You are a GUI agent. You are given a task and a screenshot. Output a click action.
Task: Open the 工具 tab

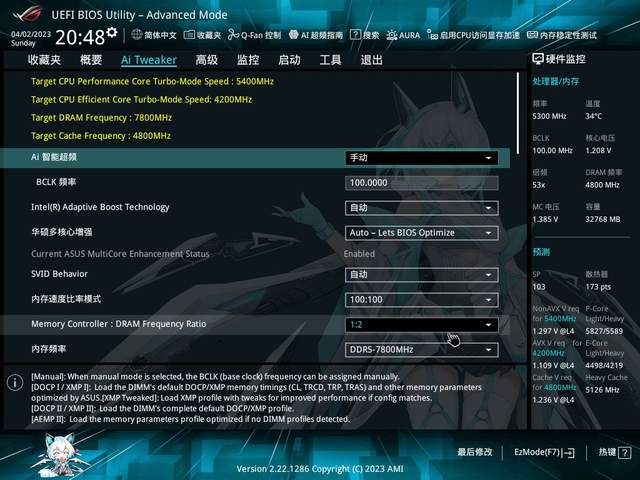330,60
